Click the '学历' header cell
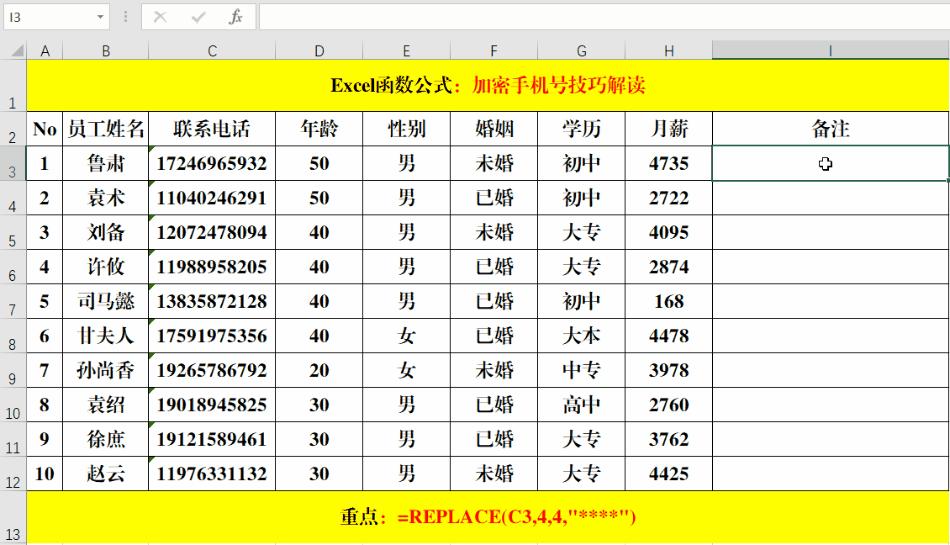The height and width of the screenshot is (545, 950). (581, 129)
